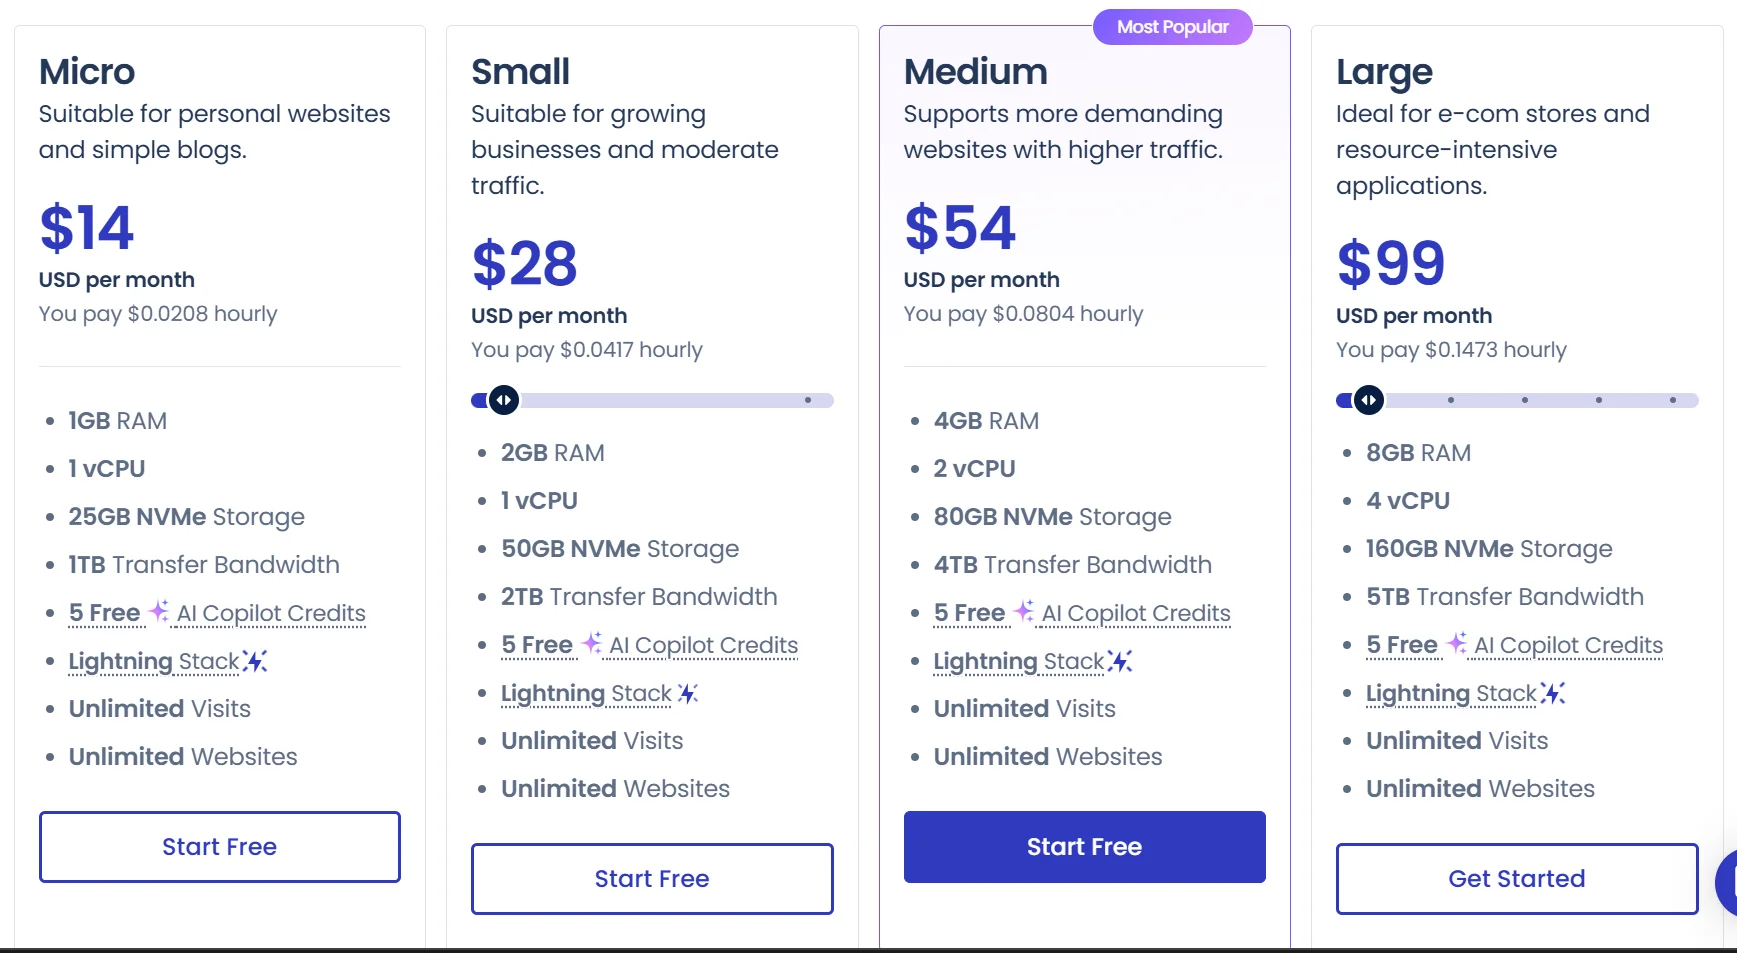Click lightning bolt icon in Medium plan

[1121, 661]
